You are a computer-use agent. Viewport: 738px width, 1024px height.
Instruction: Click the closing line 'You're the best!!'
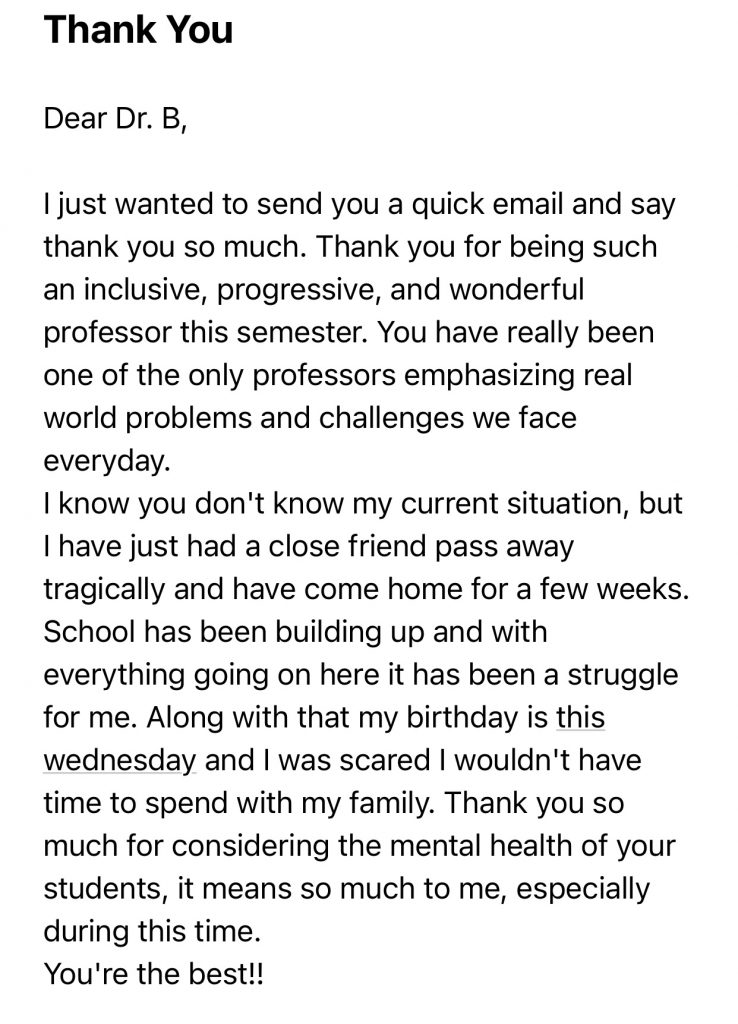coord(153,974)
